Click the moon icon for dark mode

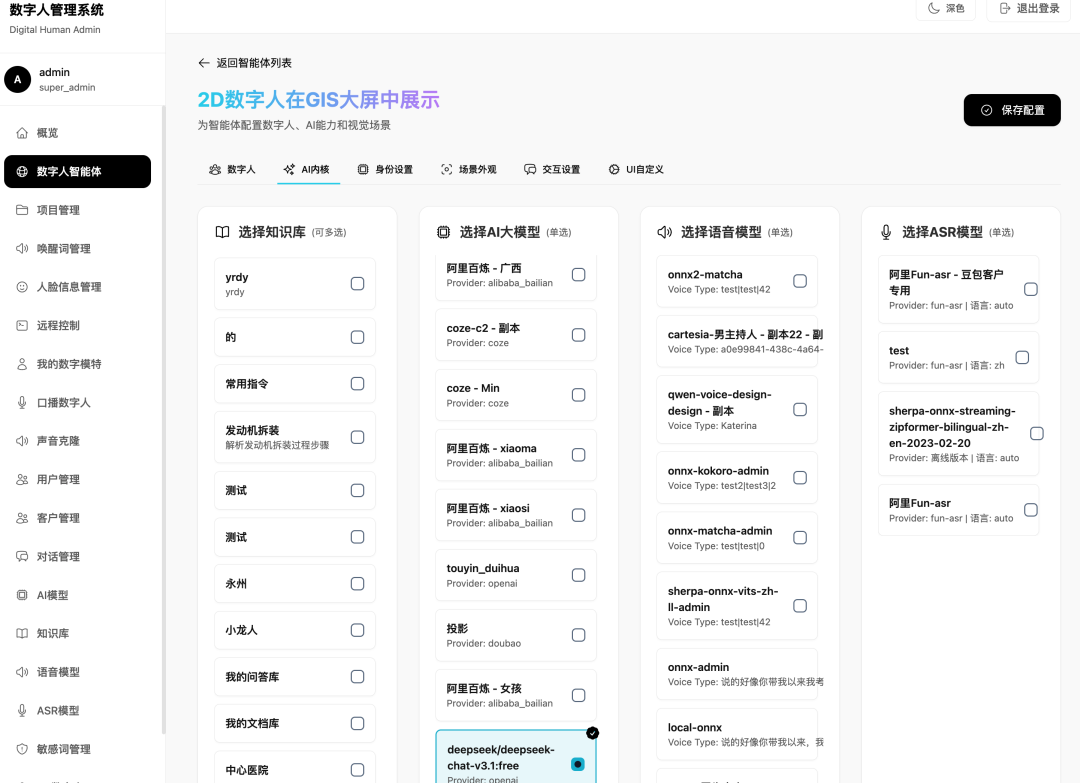tap(934, 8)
